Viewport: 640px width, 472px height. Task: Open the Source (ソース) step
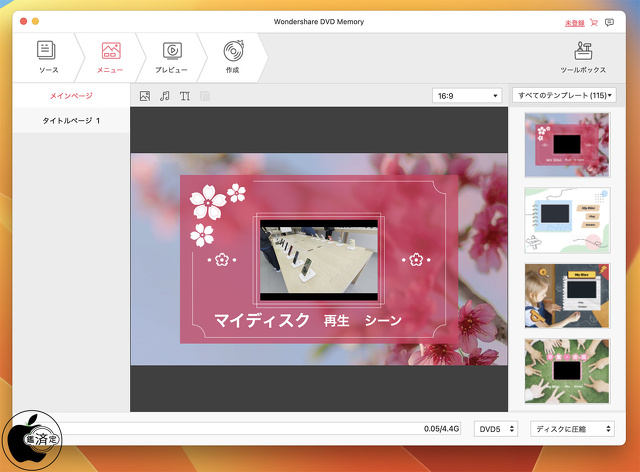click(48, 57)
